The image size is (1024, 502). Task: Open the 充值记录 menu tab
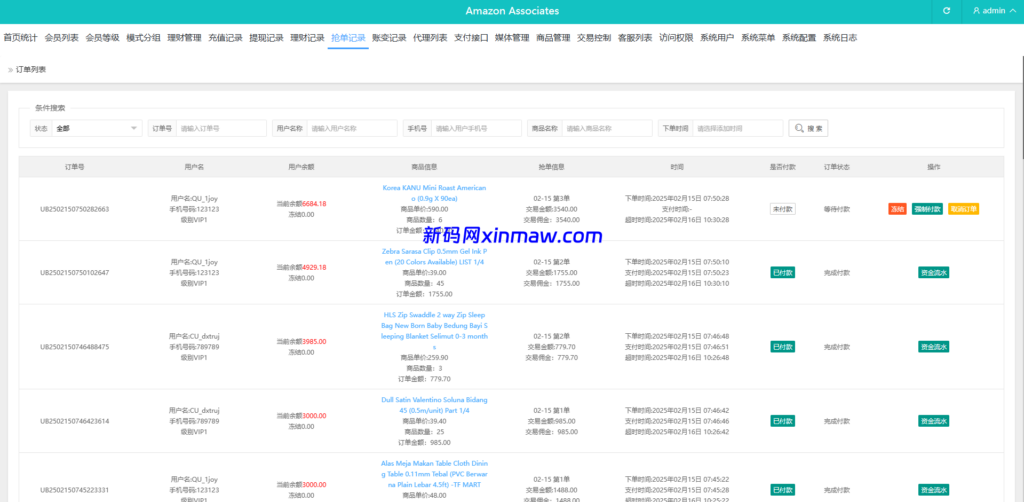coord(225,38)
